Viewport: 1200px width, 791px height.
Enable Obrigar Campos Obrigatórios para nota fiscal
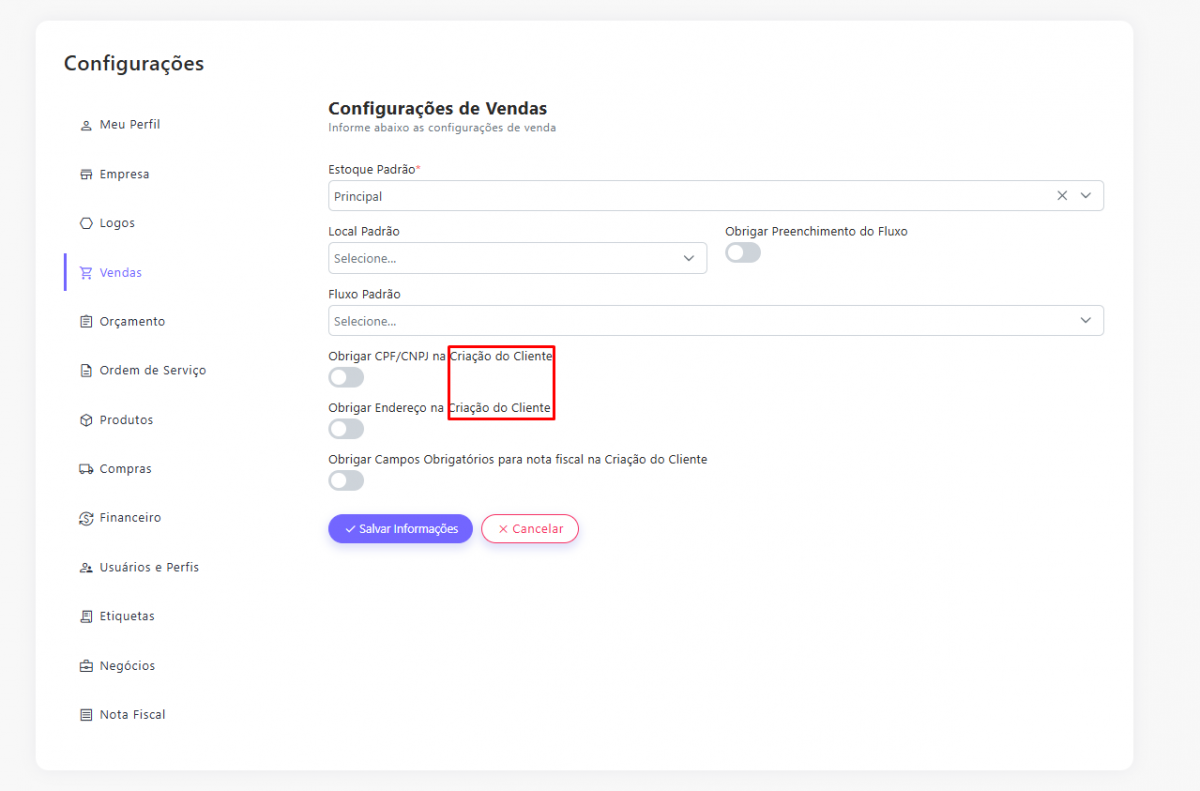tap(346, 481)
